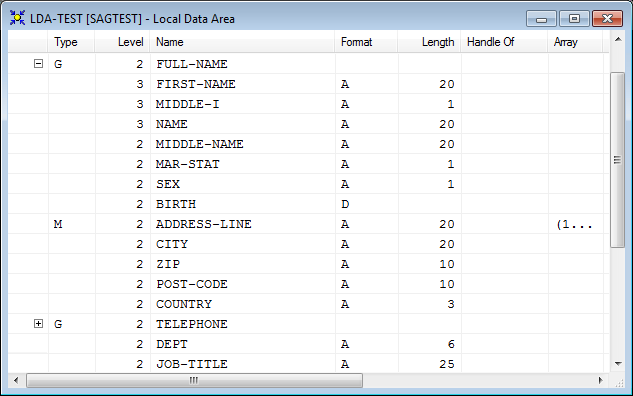633x396 pixels.
Task: Select the ADDRESS-LINE field name
Action: click(x=204, y=224)
